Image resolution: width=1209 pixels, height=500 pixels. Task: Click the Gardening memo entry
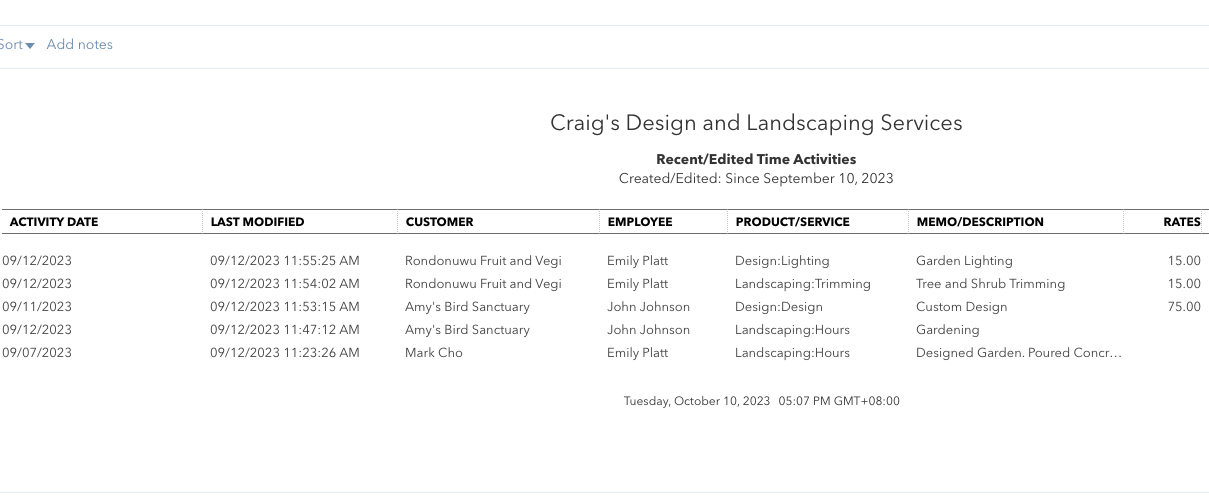pyautogui.click(x=947, y=330)
